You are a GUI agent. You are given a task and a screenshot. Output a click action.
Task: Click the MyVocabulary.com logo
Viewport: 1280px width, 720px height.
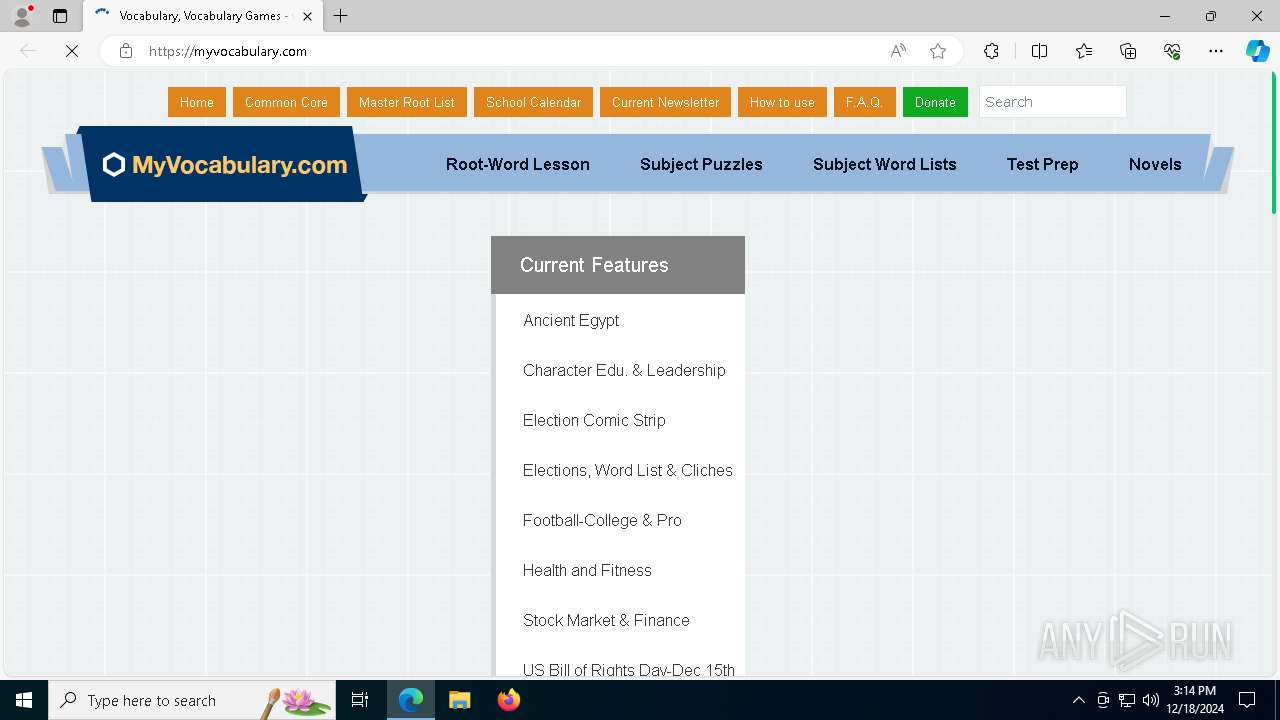pyautogui.click(x=226, y=165)
